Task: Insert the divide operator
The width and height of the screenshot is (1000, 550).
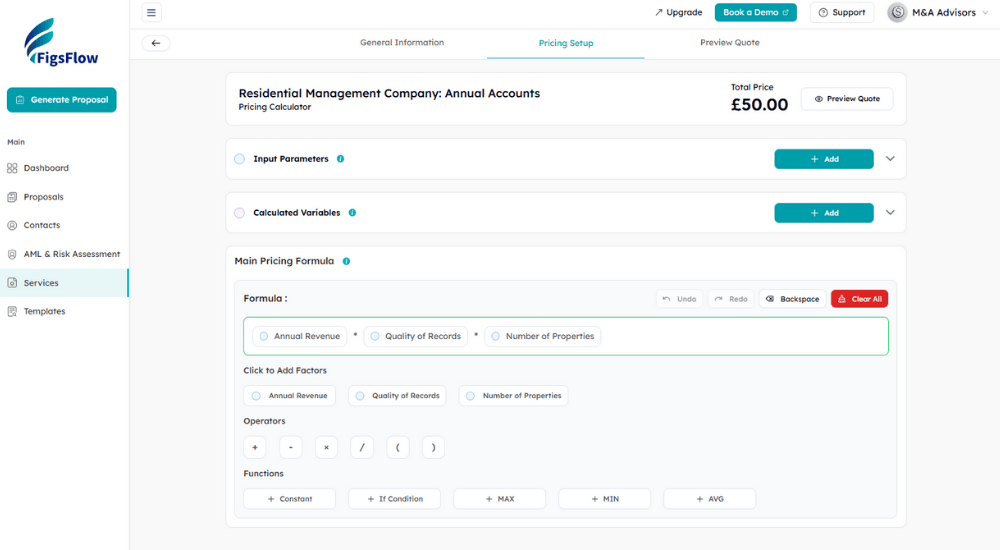Action: tap(362, 447)
